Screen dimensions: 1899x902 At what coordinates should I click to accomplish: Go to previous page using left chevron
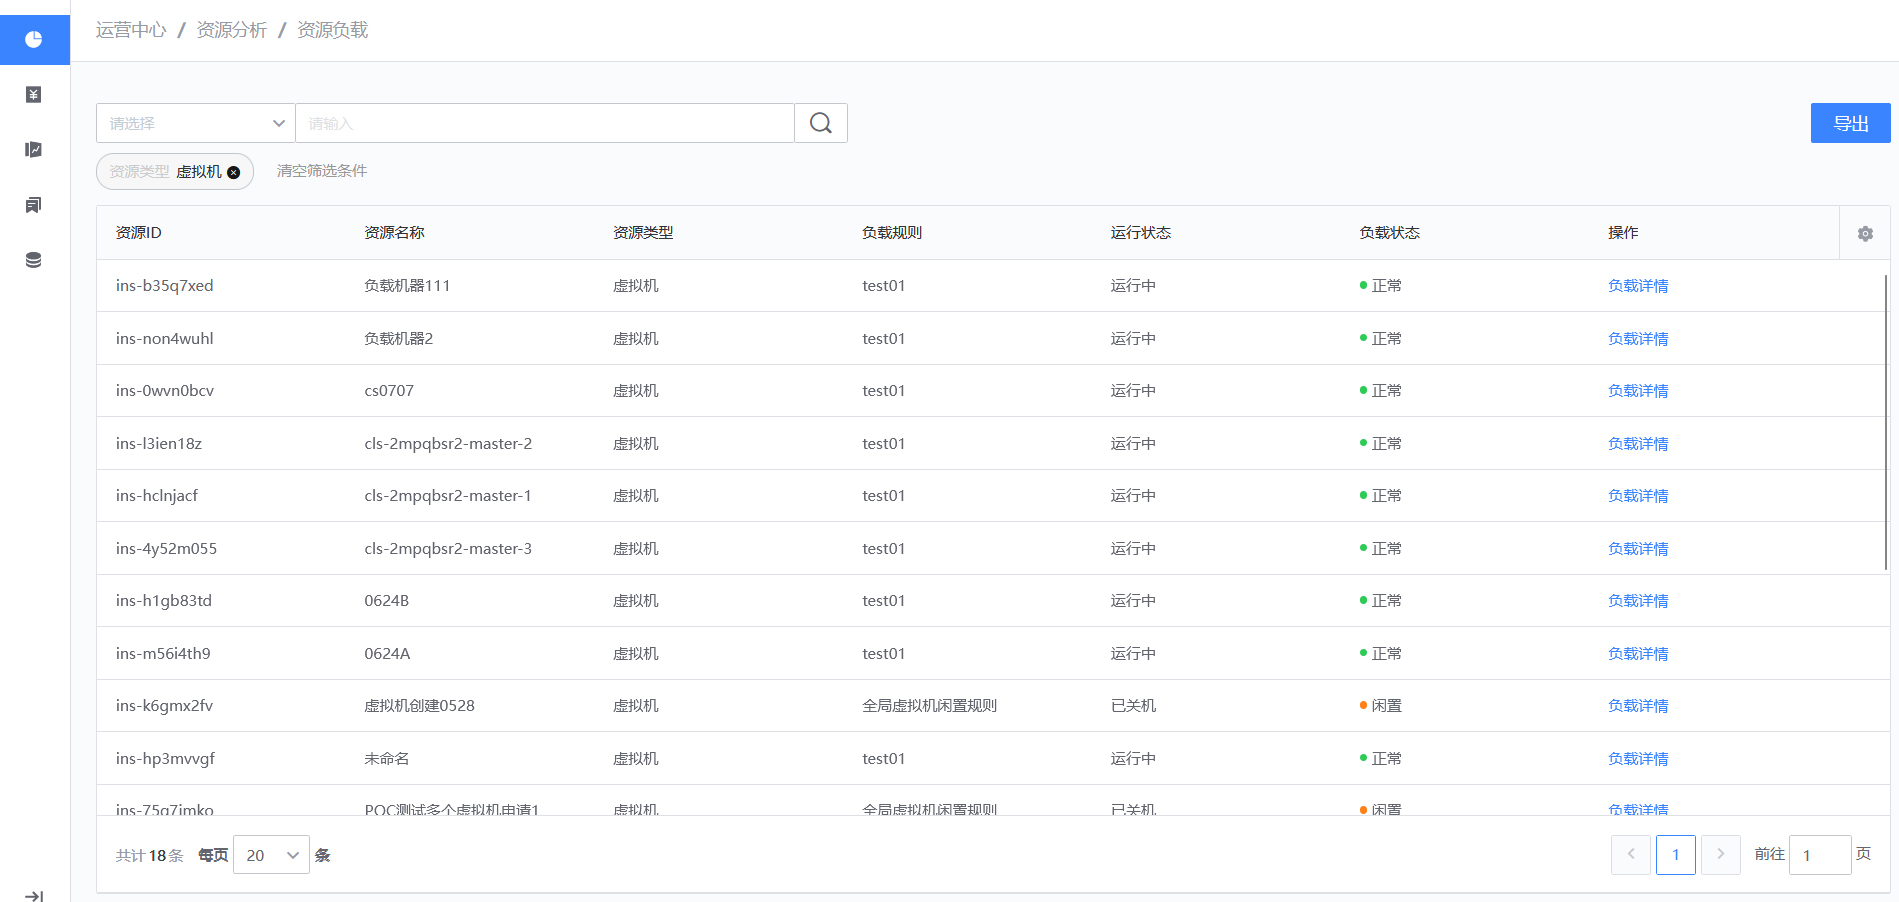click(1631, 854)
